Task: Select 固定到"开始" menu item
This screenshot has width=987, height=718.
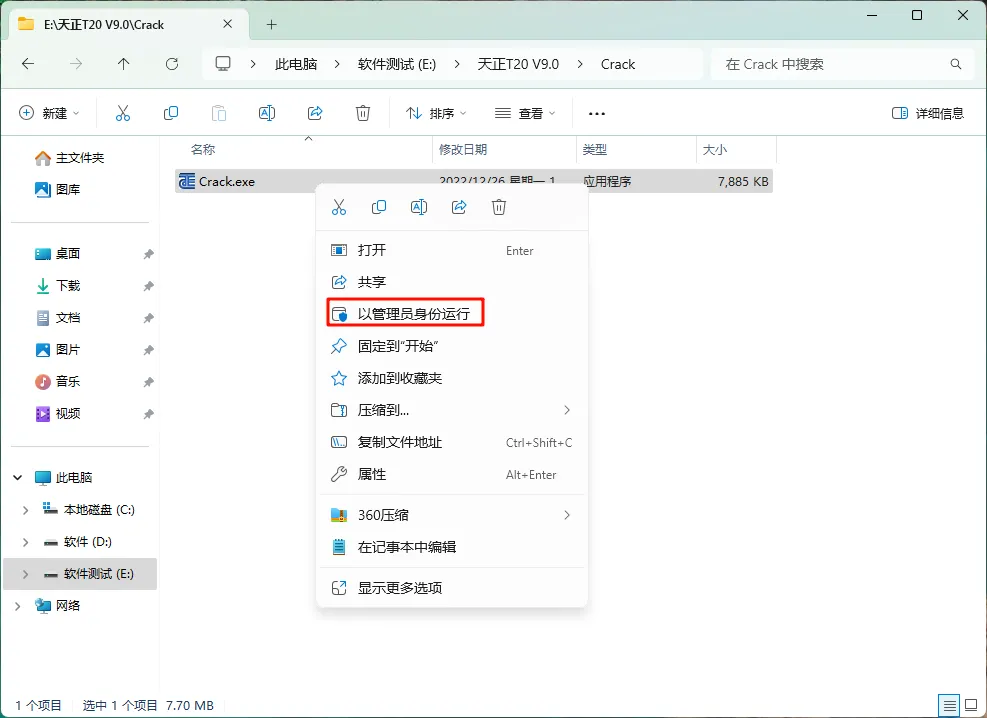Action: tap(452, 346)
